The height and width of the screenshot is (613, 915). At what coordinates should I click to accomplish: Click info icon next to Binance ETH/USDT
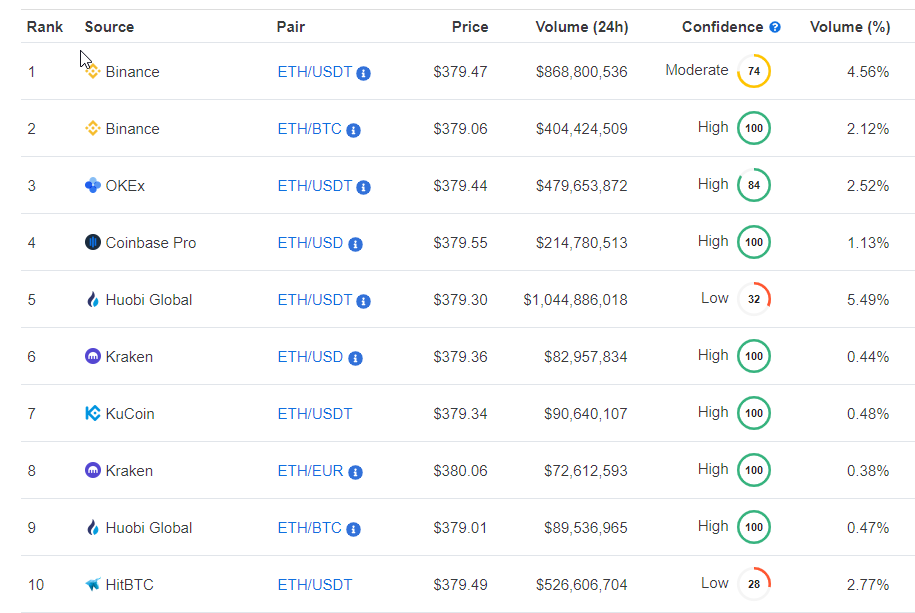[363, 73]
